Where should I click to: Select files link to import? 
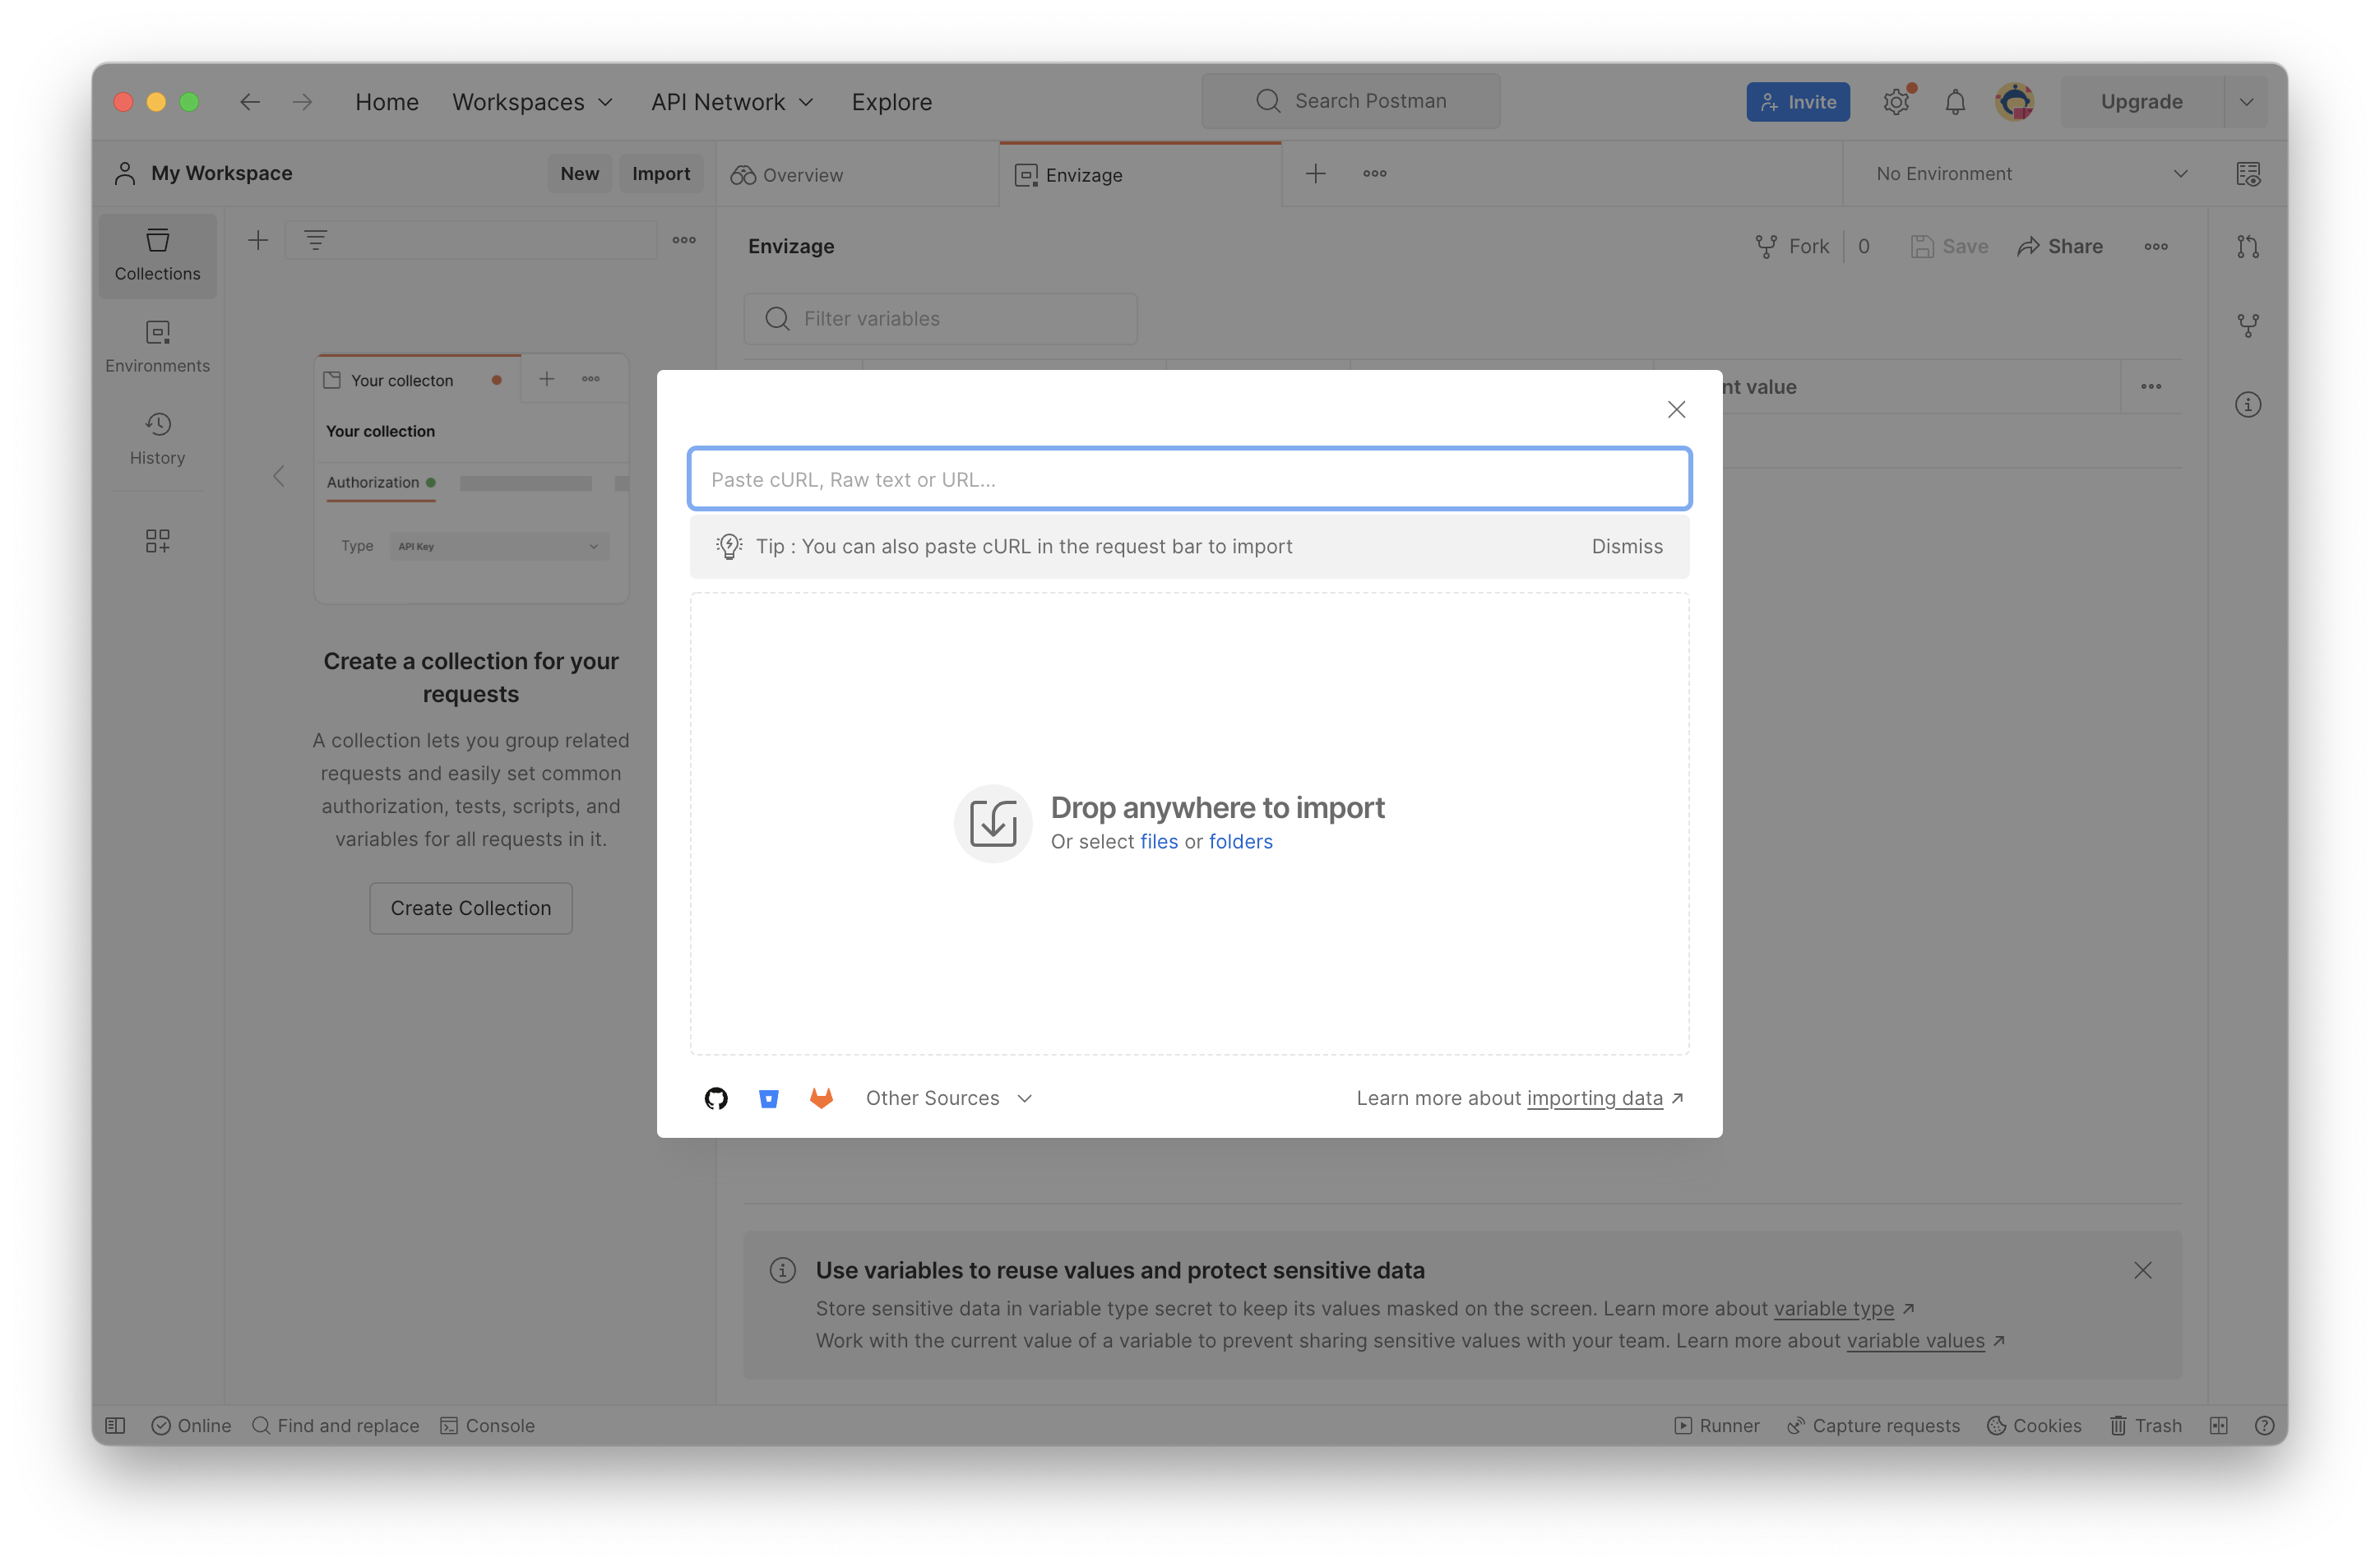click(1158, 841)
